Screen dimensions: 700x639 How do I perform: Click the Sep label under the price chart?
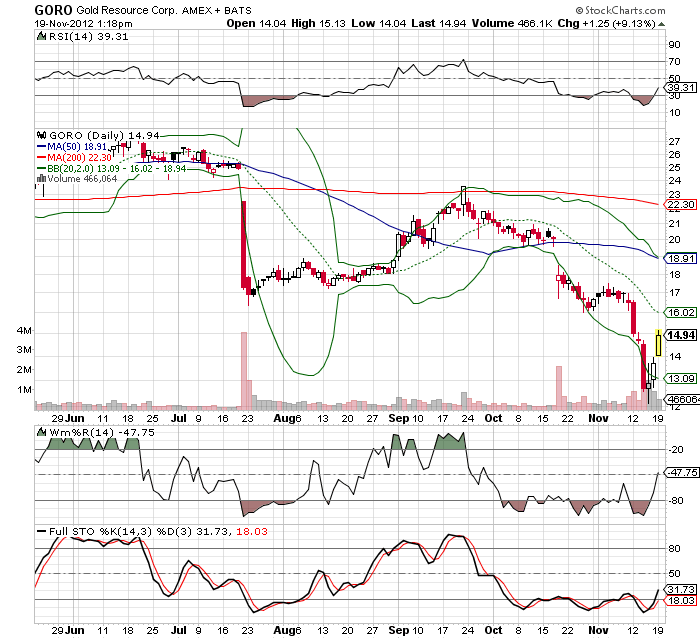399,418
